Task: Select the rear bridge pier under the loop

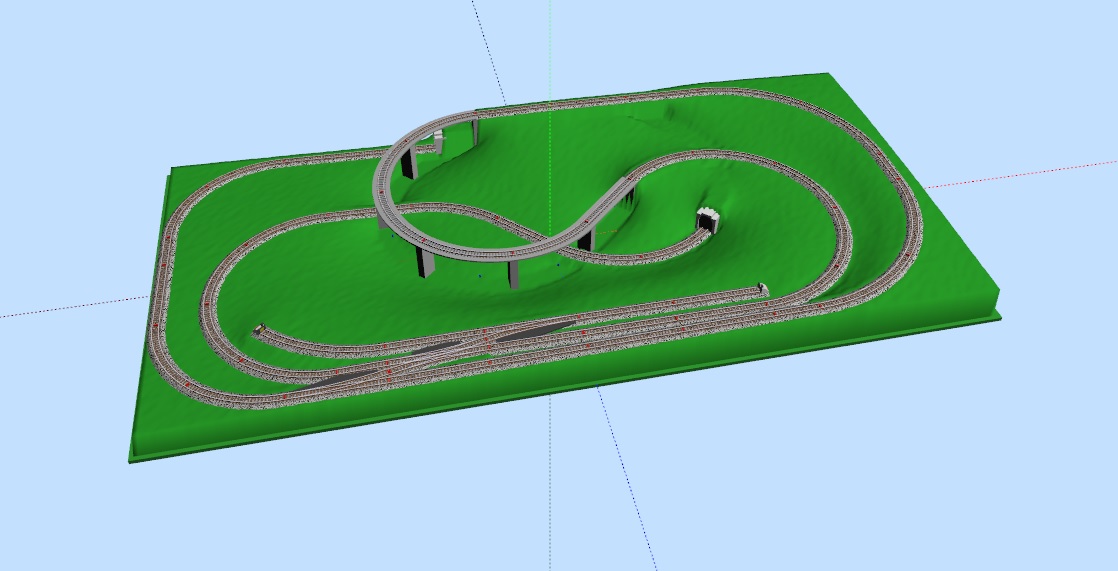Action: coord(409,160)
